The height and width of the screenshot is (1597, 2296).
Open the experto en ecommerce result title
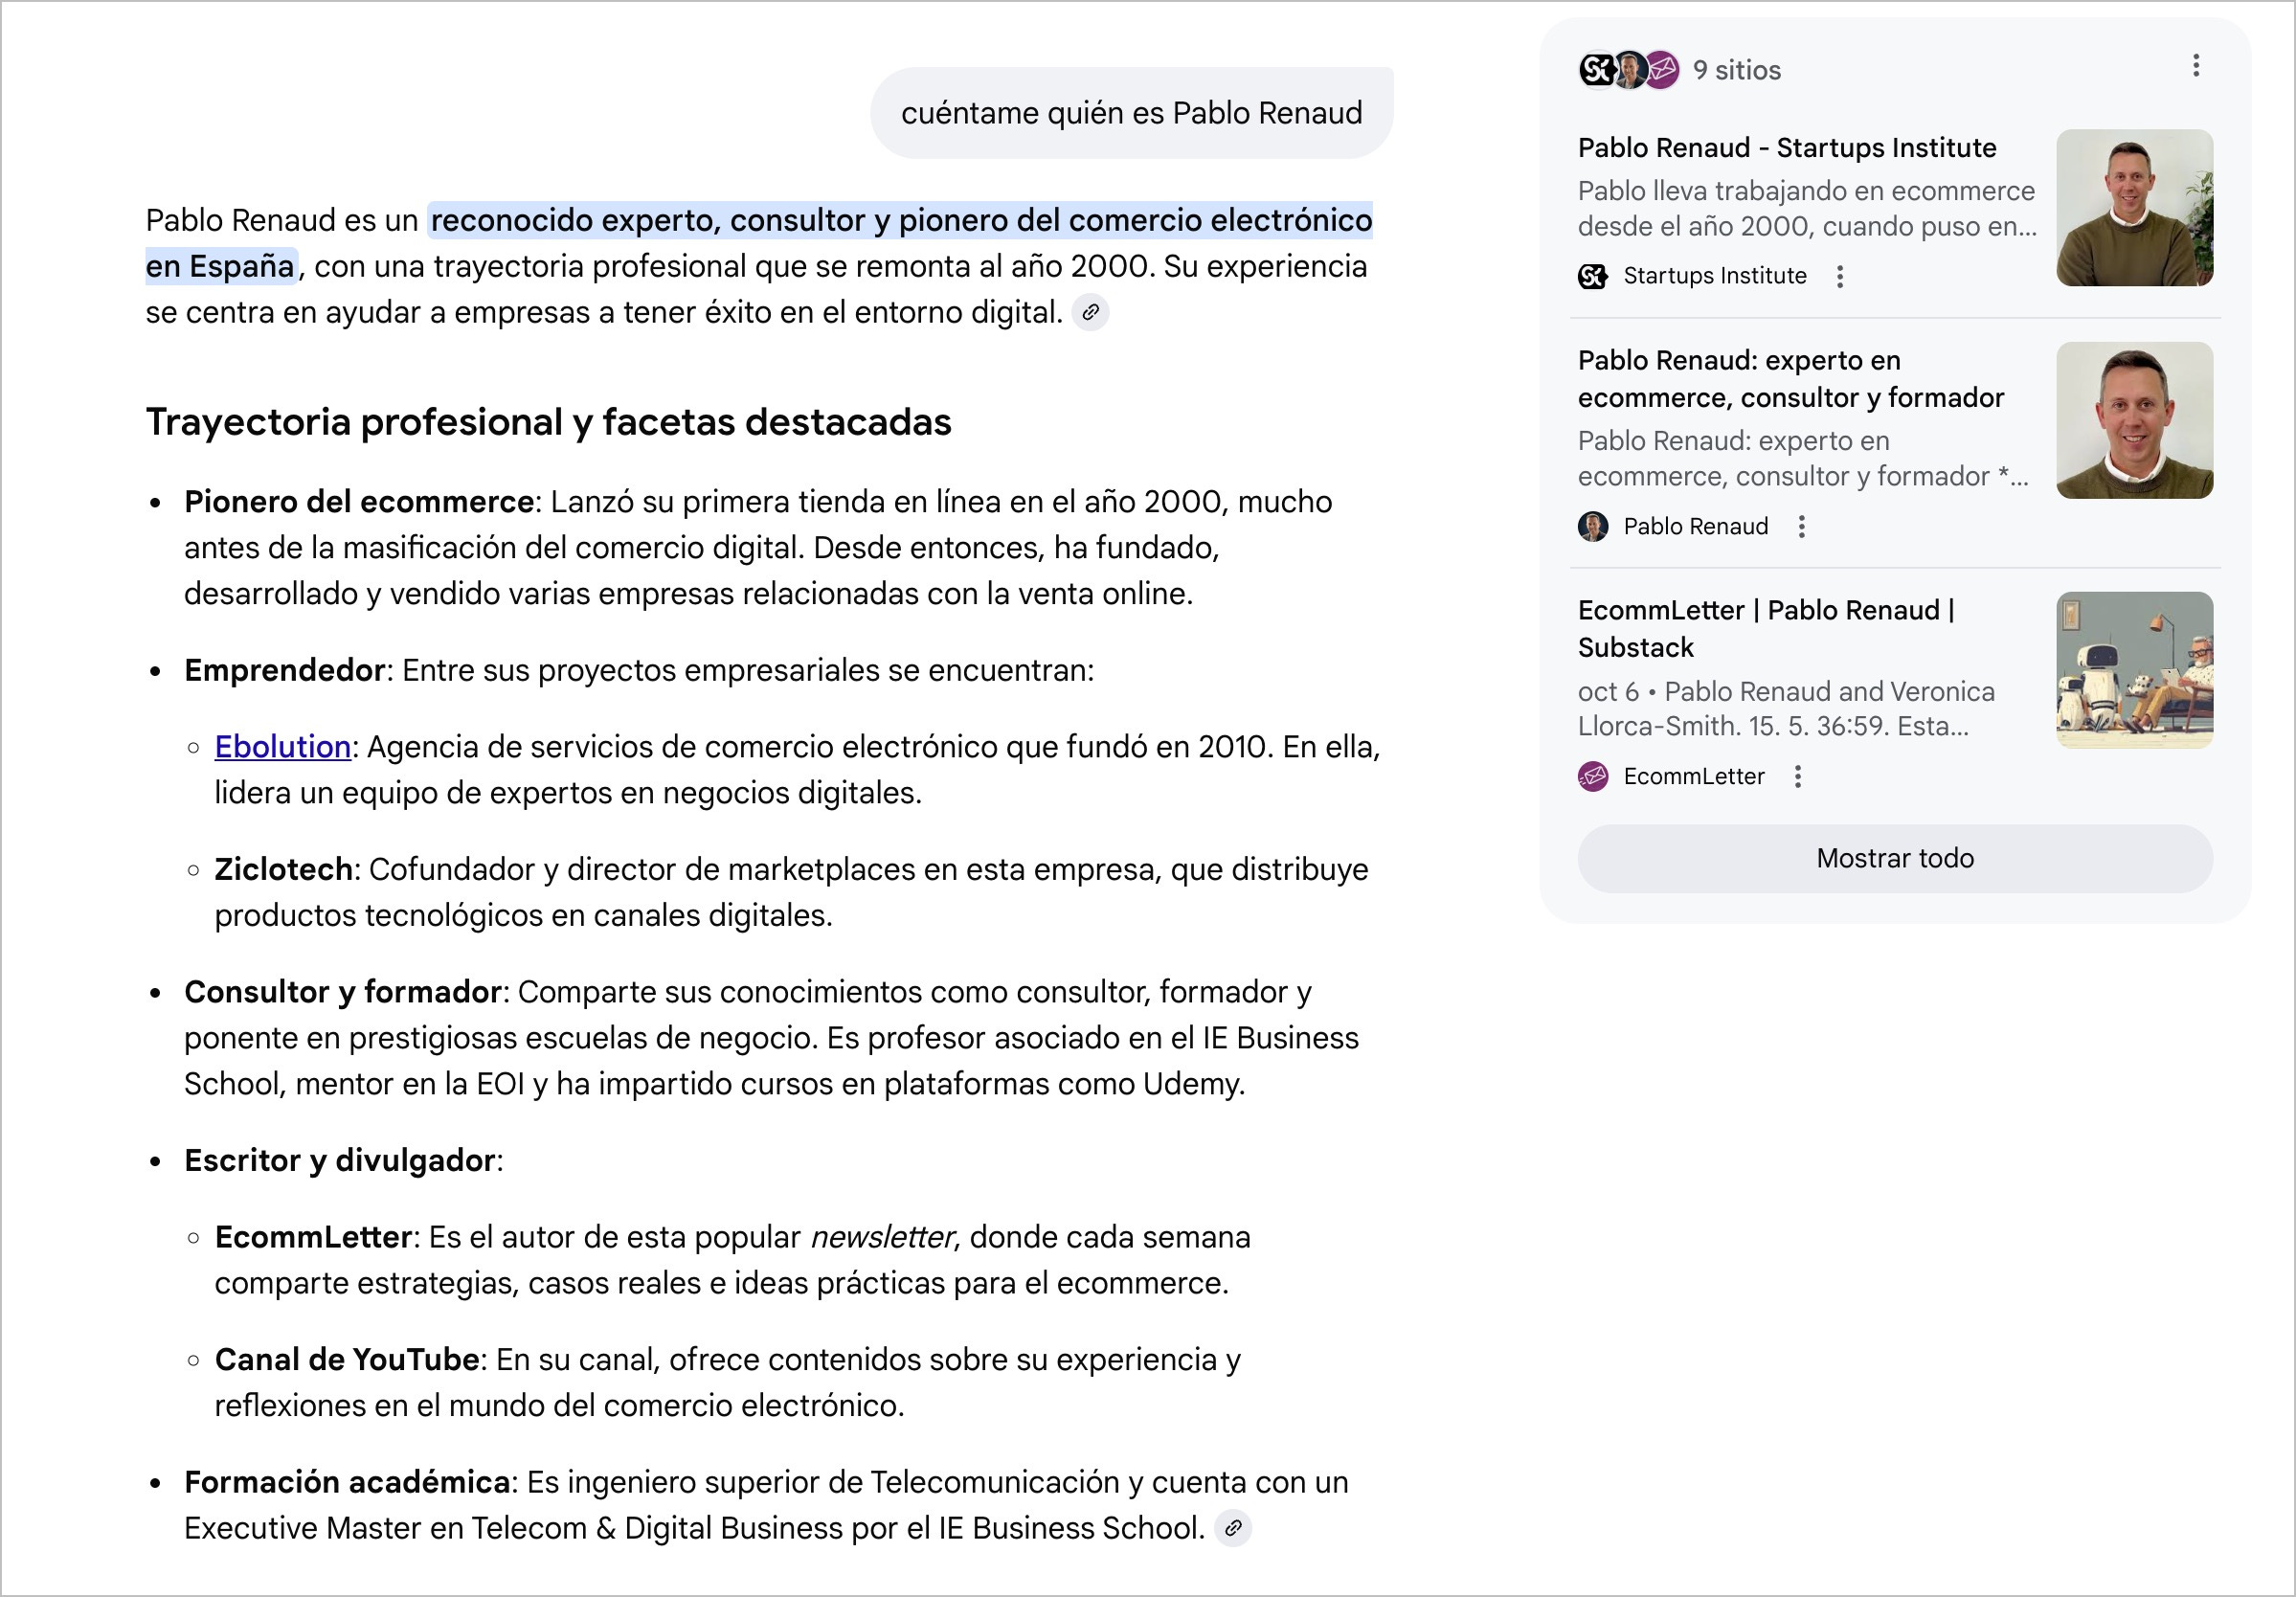click(x=1790, y=379)
